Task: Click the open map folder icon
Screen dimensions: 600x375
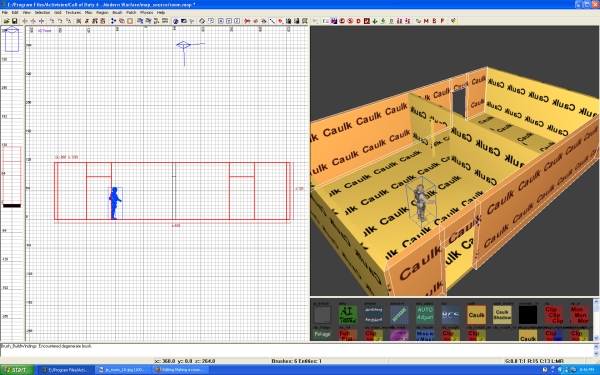Action: click(x=7, y=21)
